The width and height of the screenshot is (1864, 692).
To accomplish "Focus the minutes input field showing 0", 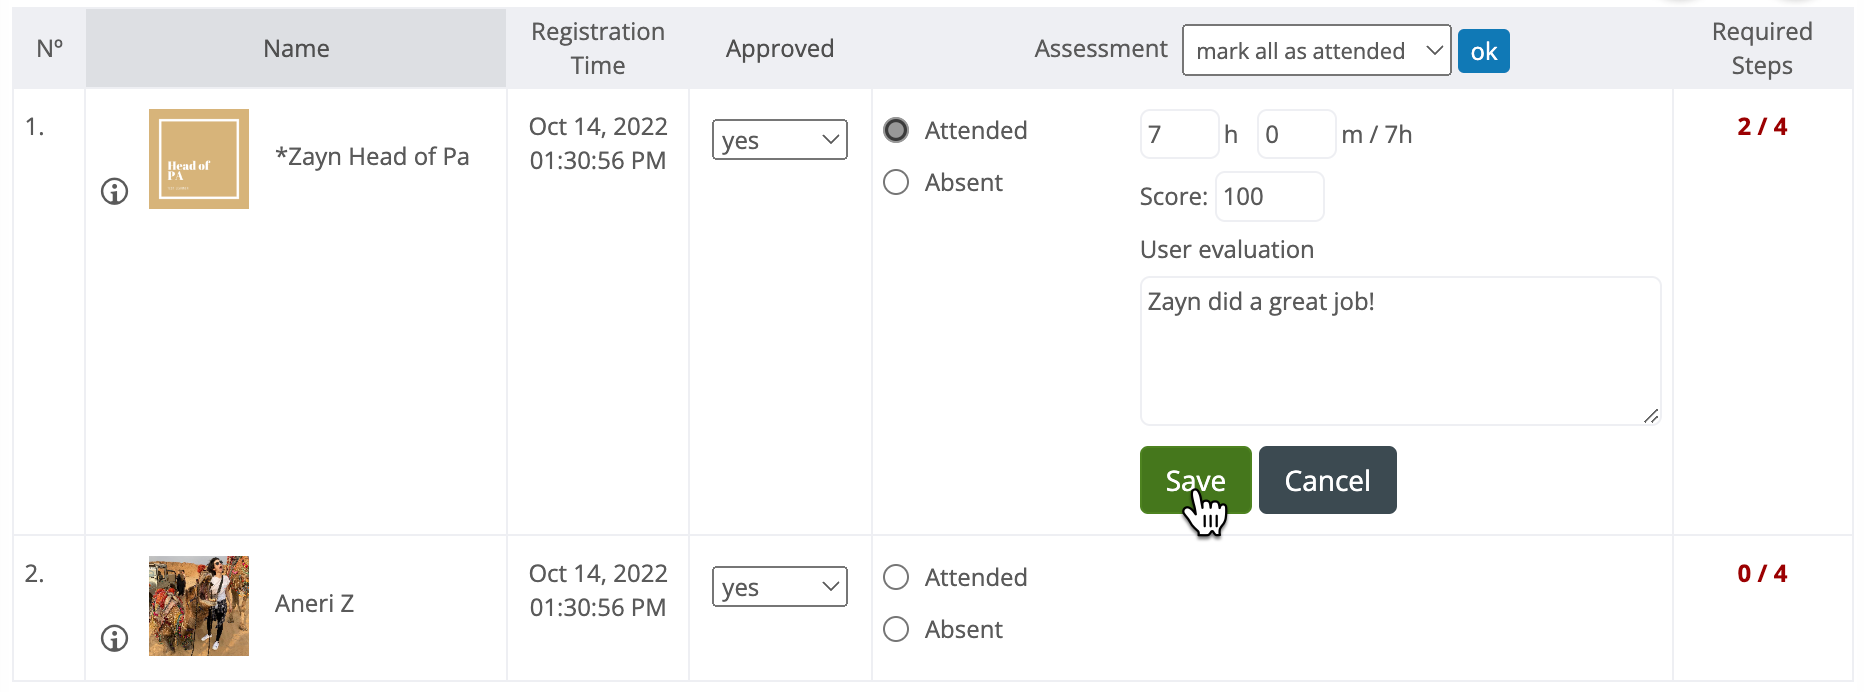I will click(x=1297, y=134).
